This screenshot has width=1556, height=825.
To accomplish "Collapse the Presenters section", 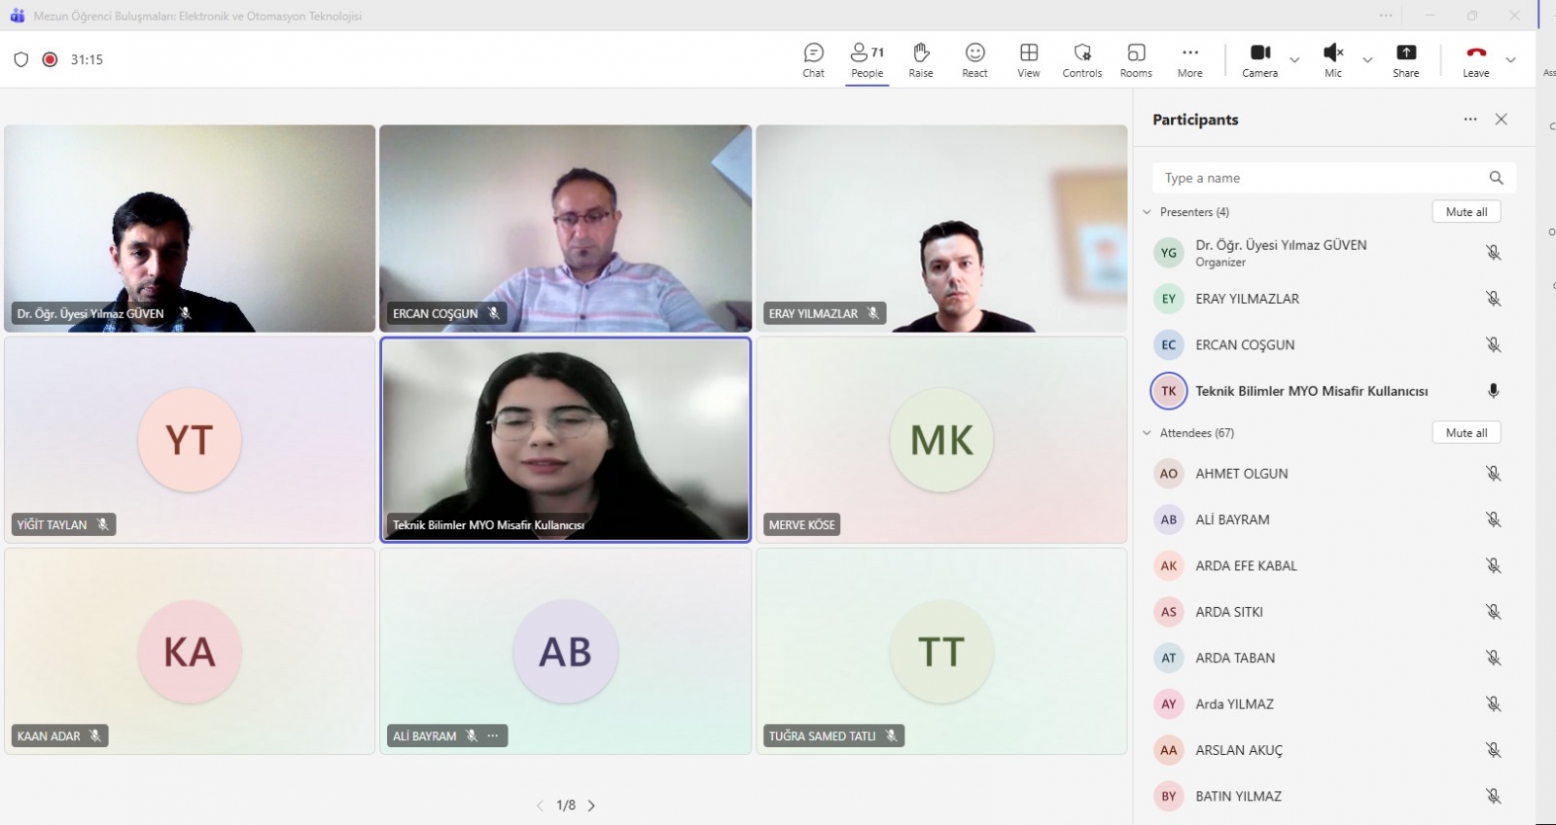I will pos(1147,212).
